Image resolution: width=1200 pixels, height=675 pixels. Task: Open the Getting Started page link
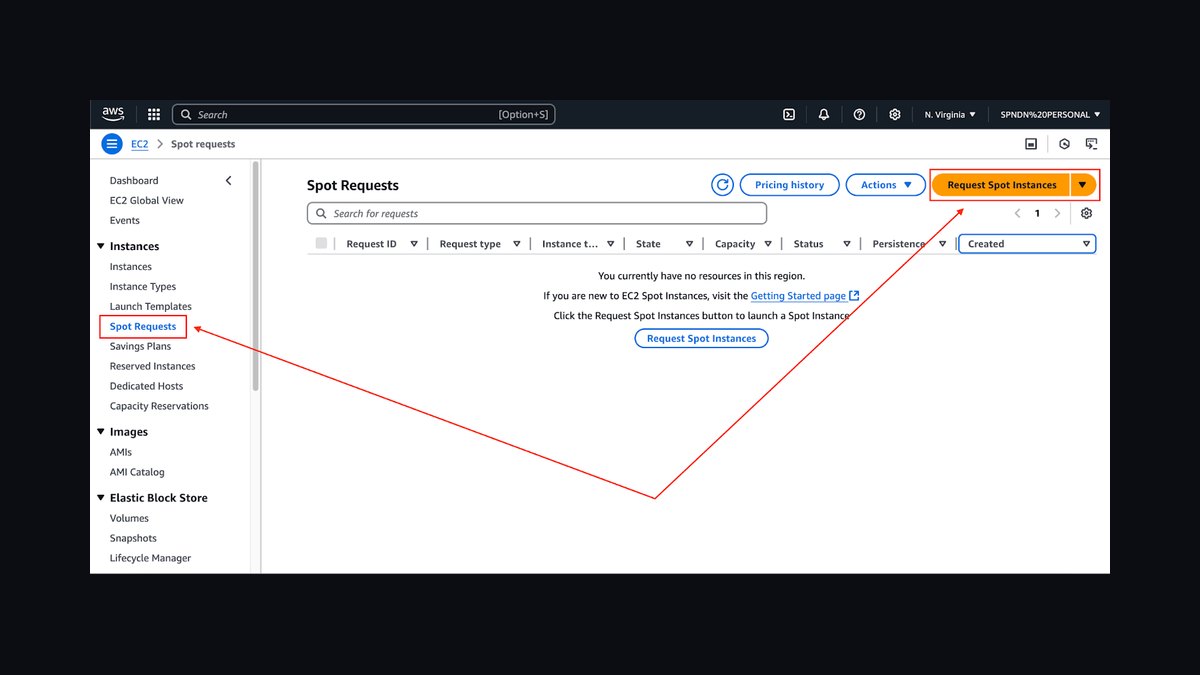pos(798,296)
